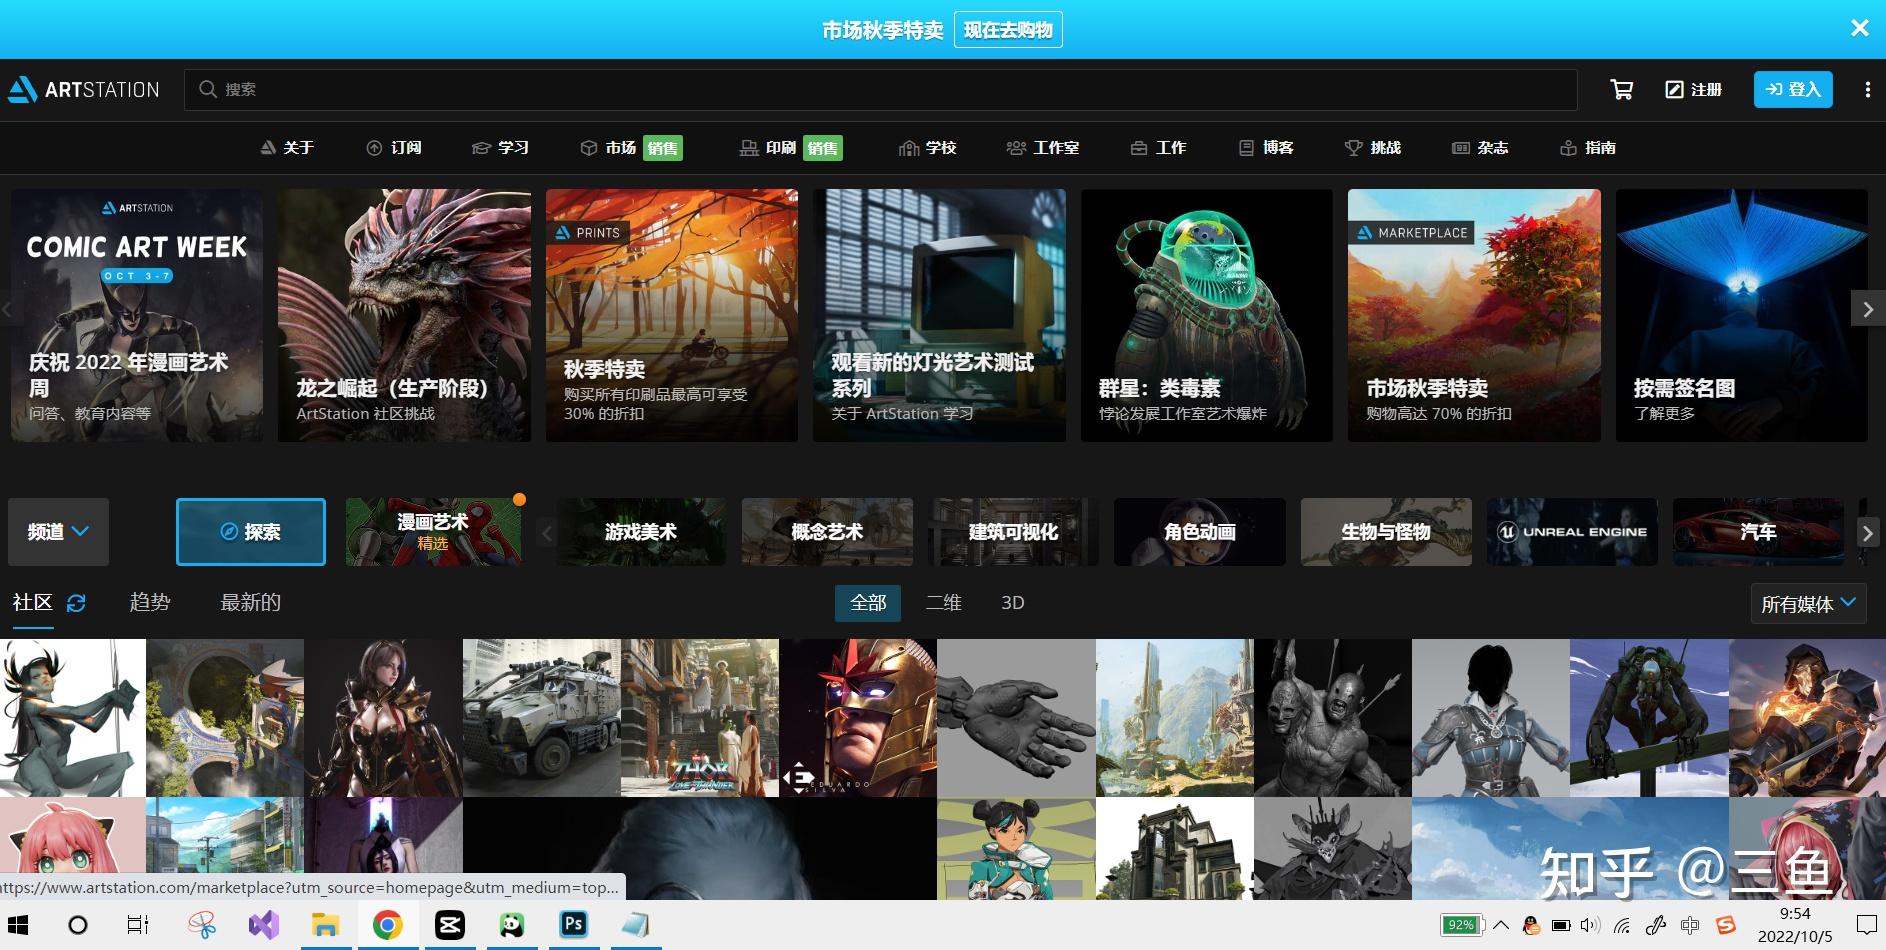Click the ArtStation logo

tap(84, 90)
